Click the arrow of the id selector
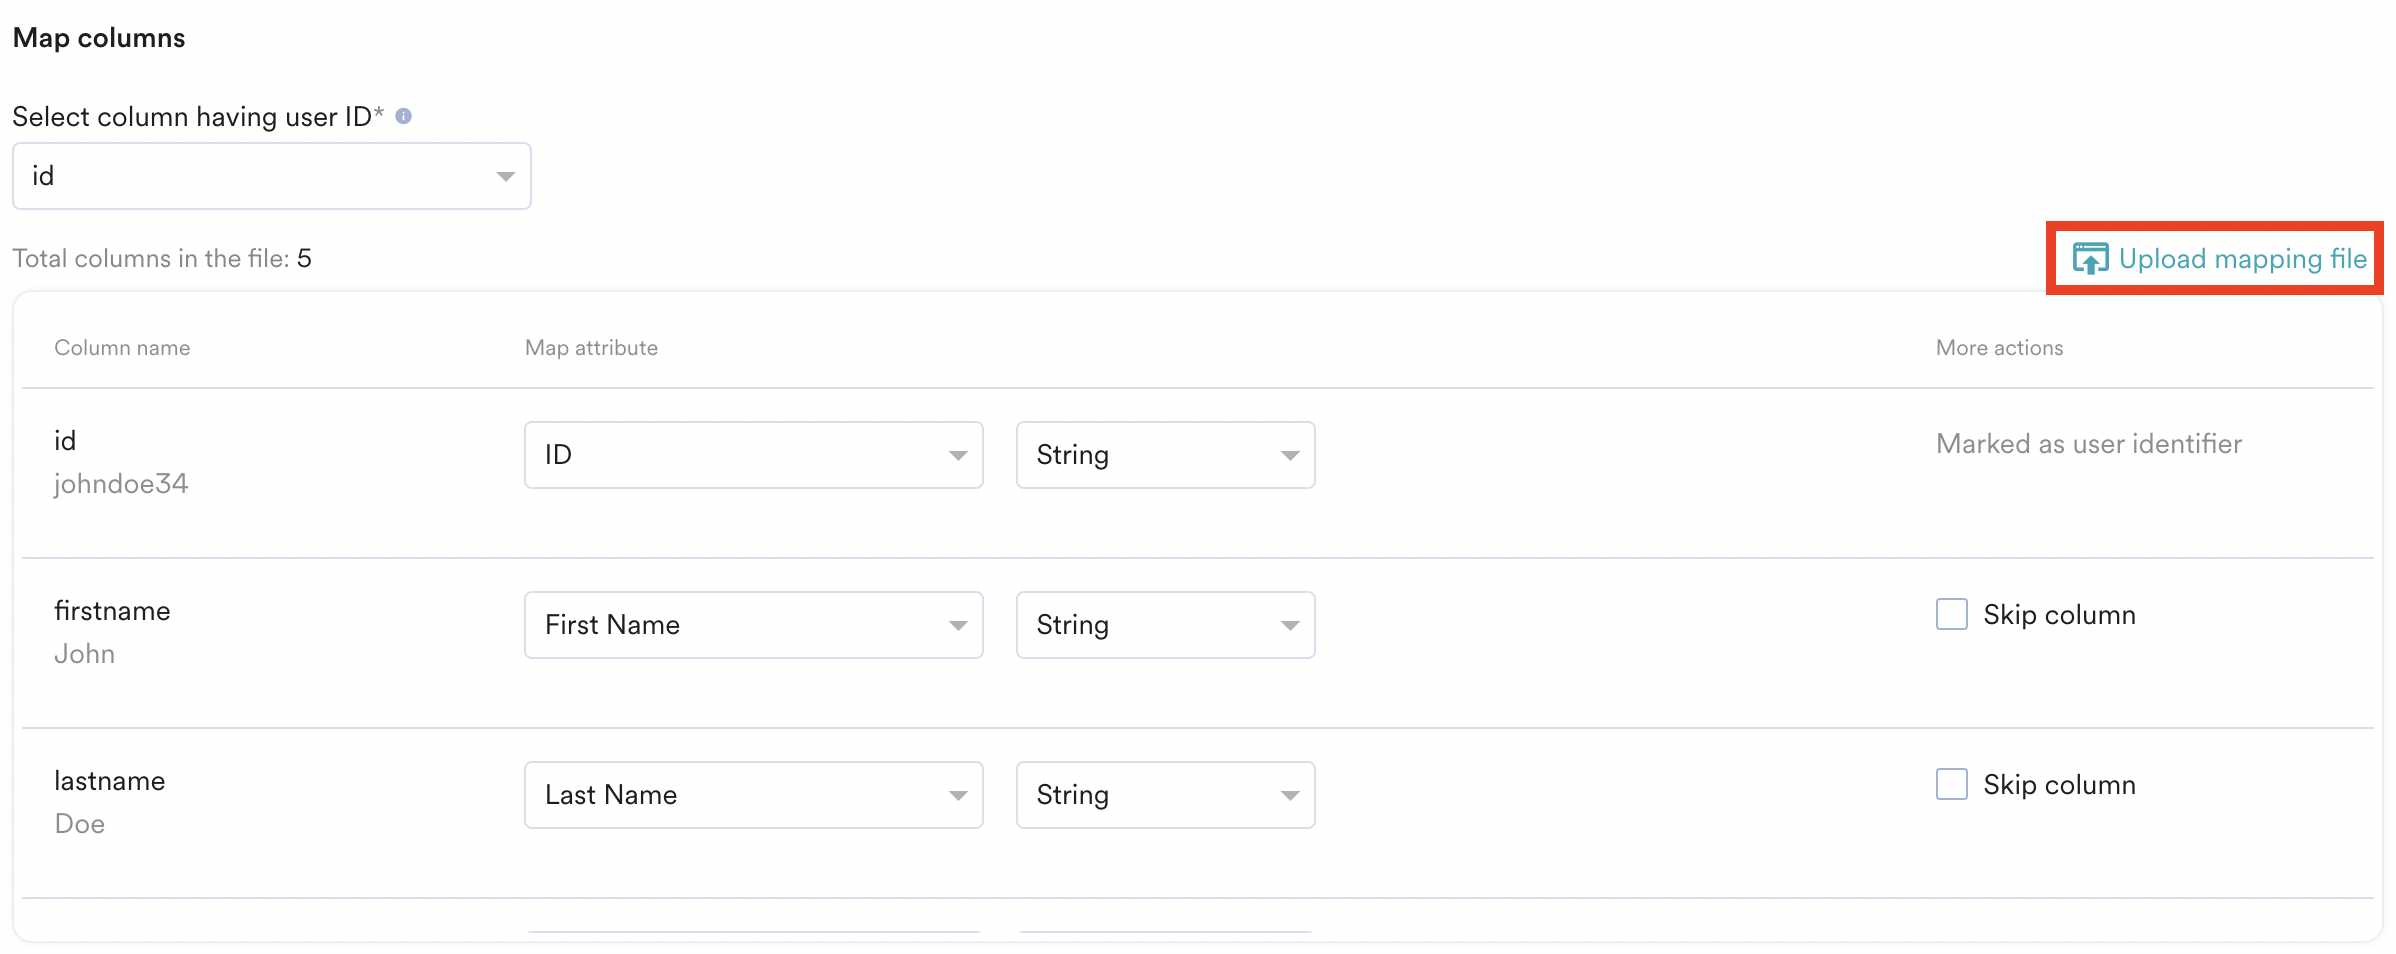The height and width of the screenshot is (954, 2396). 505,177
